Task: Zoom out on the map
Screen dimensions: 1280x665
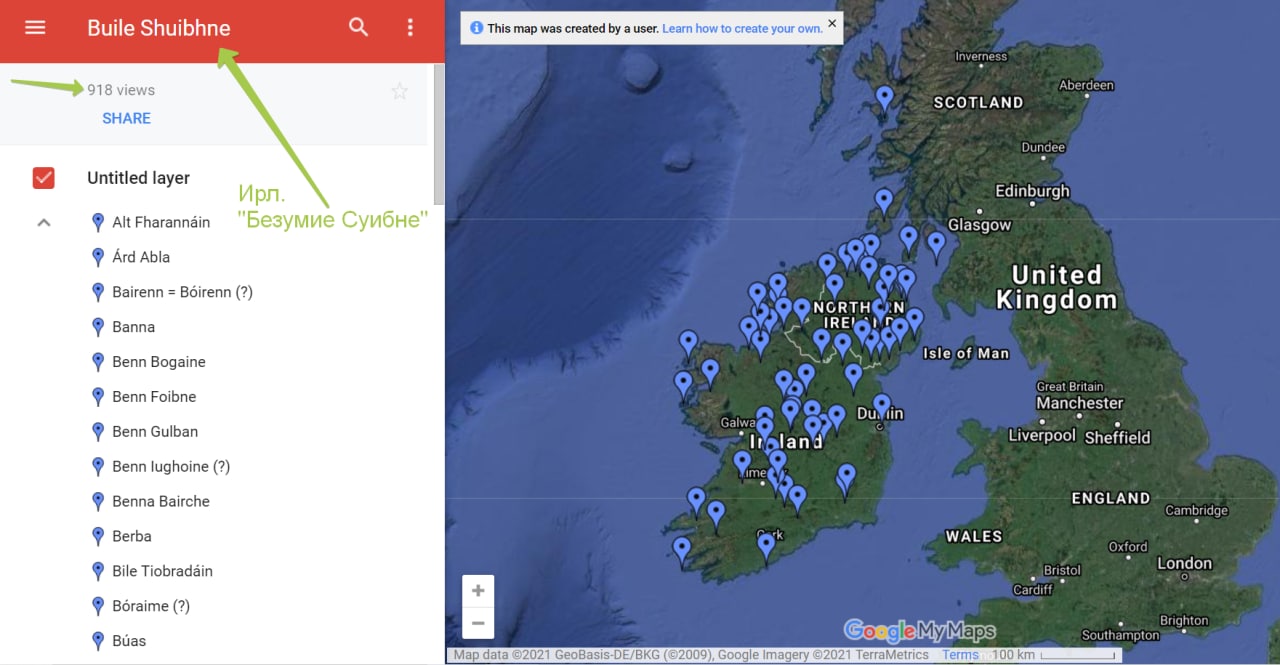Action: 478,623
